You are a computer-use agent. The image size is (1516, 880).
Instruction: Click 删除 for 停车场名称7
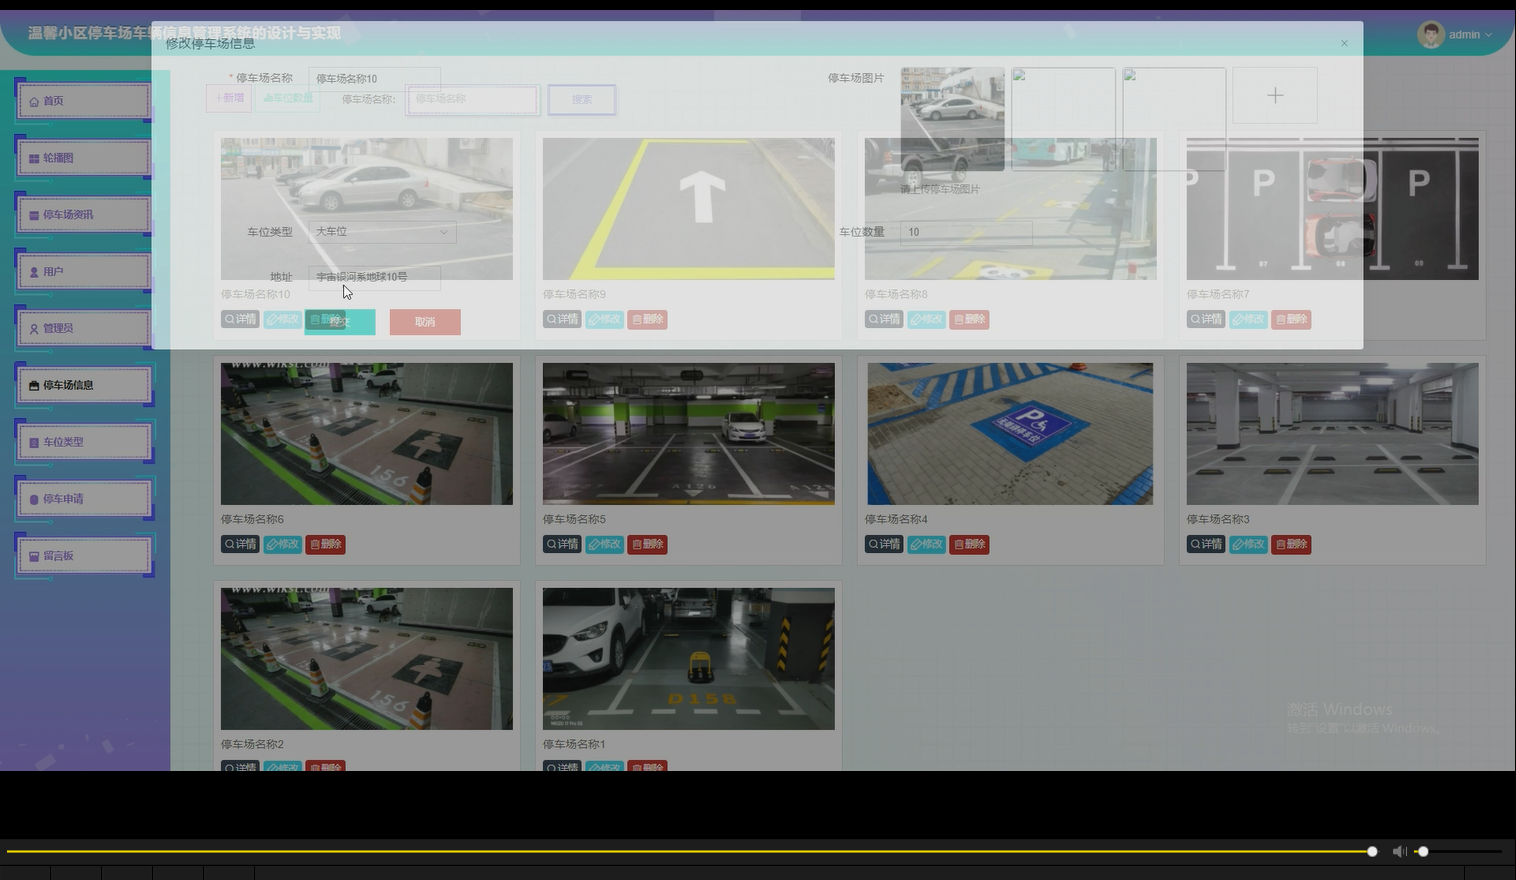click(1292, 319)
